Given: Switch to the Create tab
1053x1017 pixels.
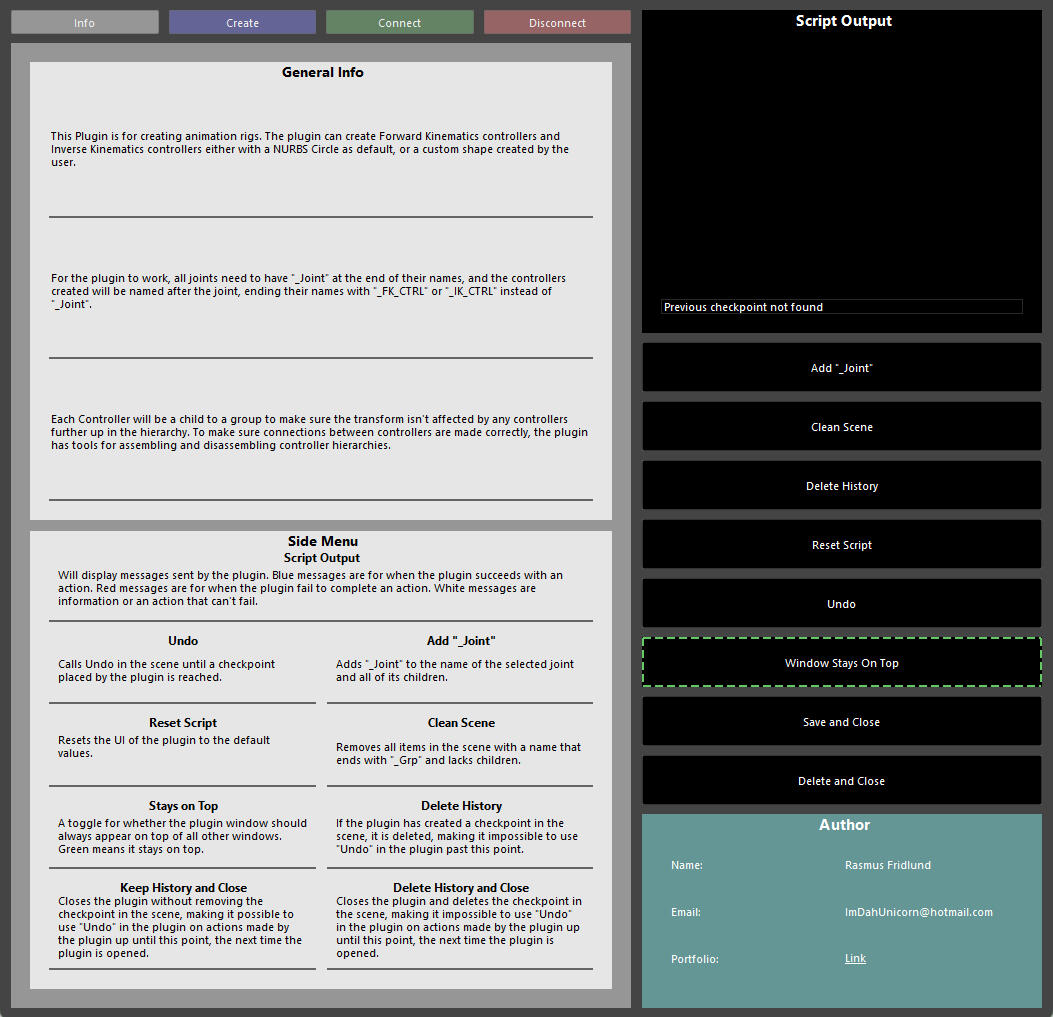Looking at the screenshot, I should coord(242,22).
